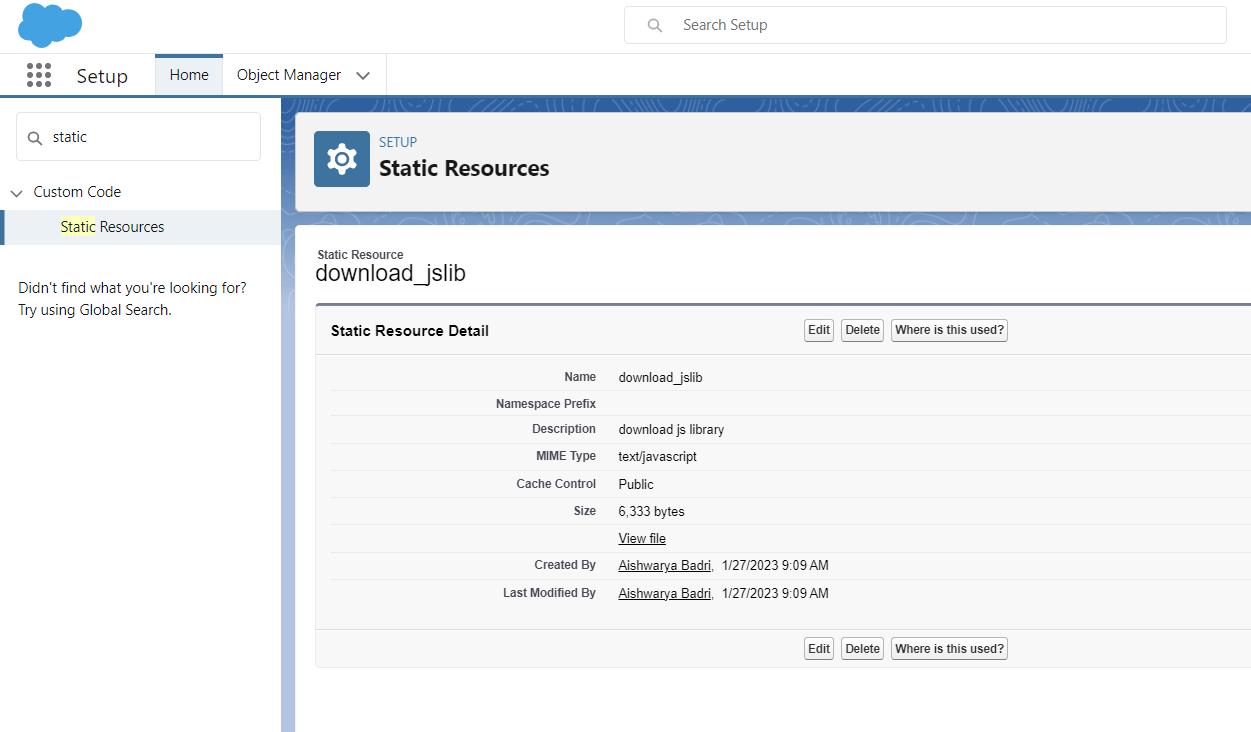Viewport: 1251px width, 732px height.
Task: Open the App Launcher waffle icon
Action: pos(39,74)
